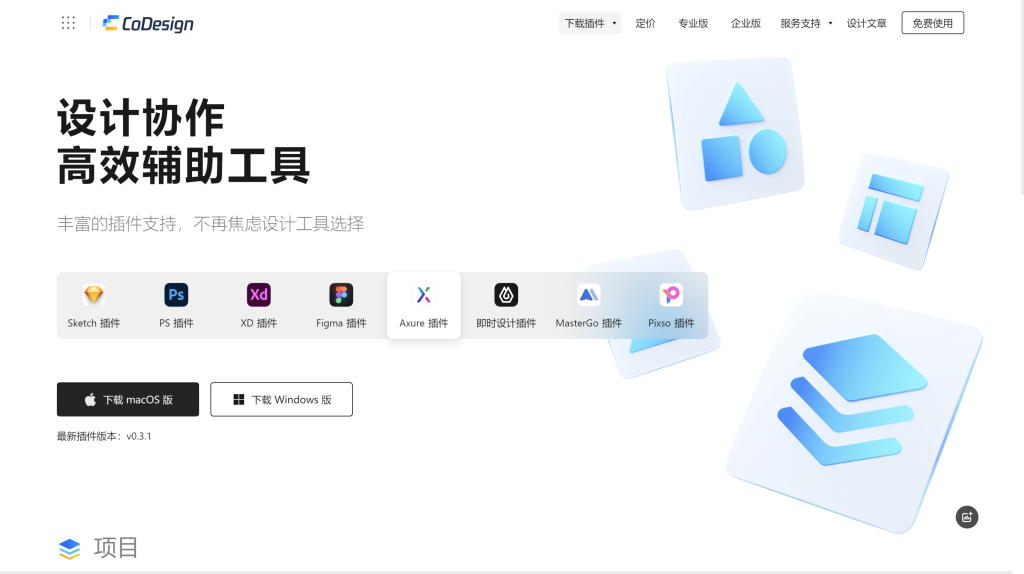Click the CoDesign logo
Viewport: 1024px width, 574px height.
148,23
